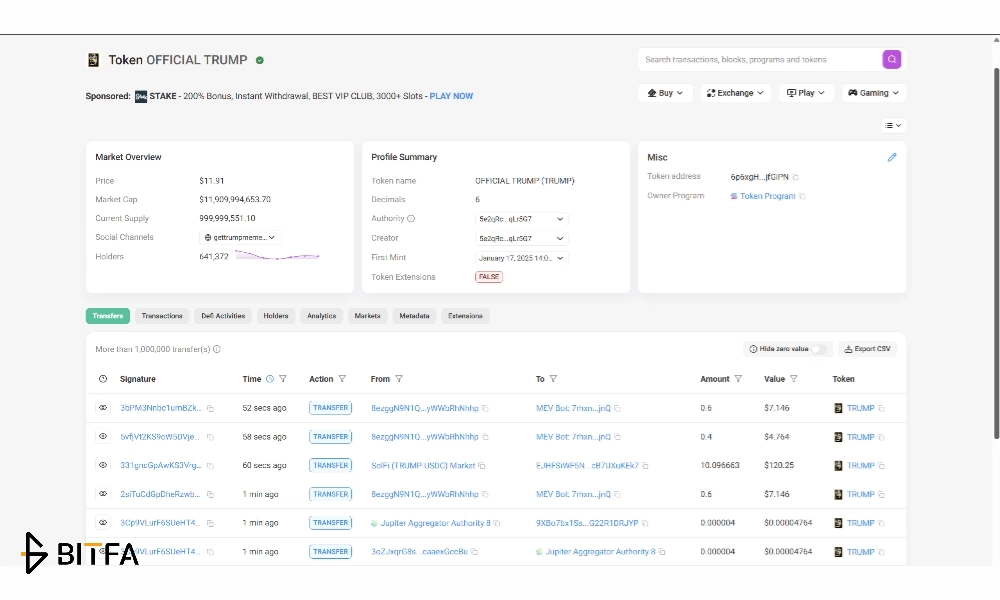The height and width of the screenshot is (600, 1000).
Task: Click the search transactions input field
Action: pyautogui.click(x=760, y=59)
